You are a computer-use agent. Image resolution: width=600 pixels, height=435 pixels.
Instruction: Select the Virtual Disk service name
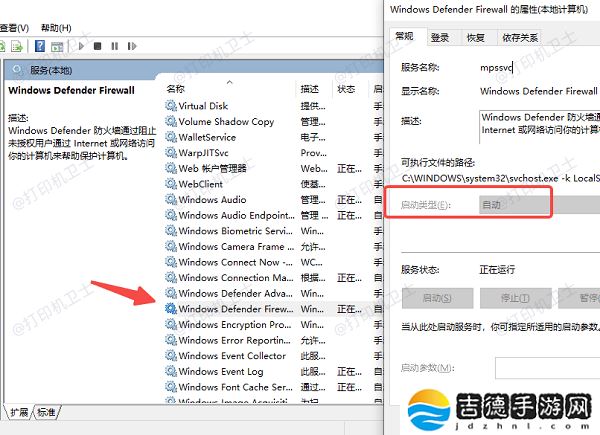pyautogui.click(x=203, y=106)
